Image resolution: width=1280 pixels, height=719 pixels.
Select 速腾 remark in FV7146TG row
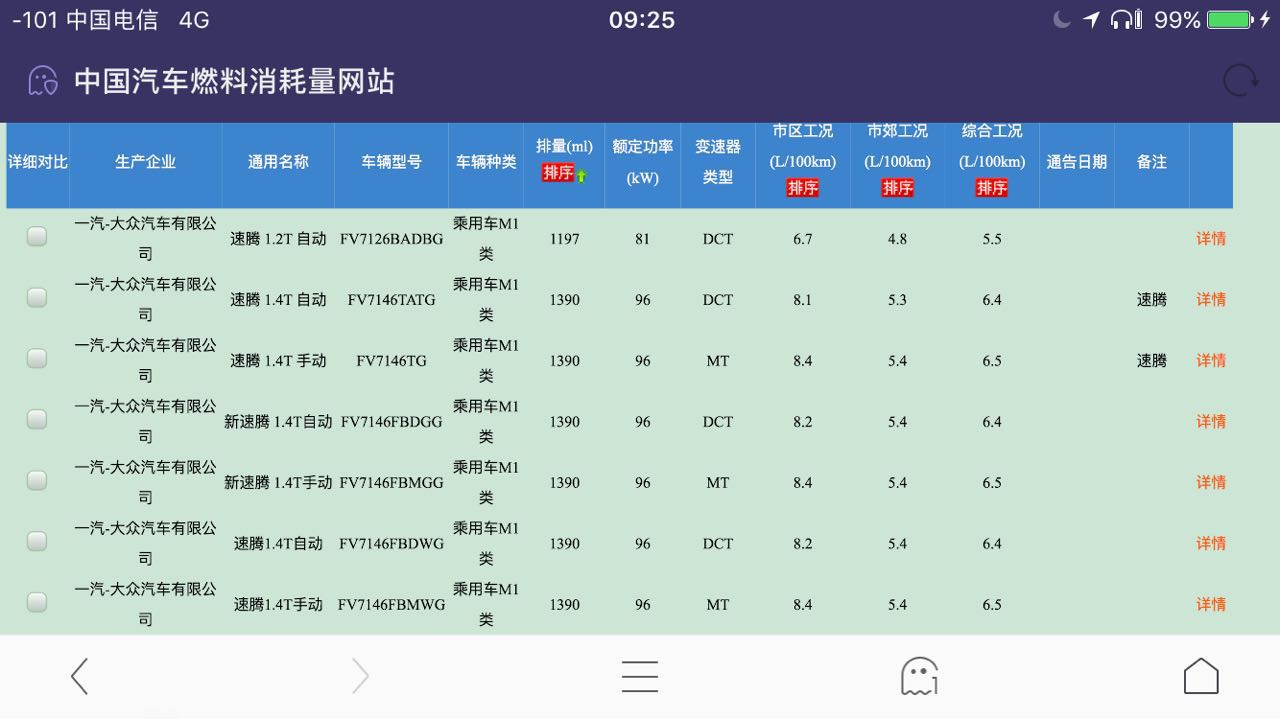1152,361
